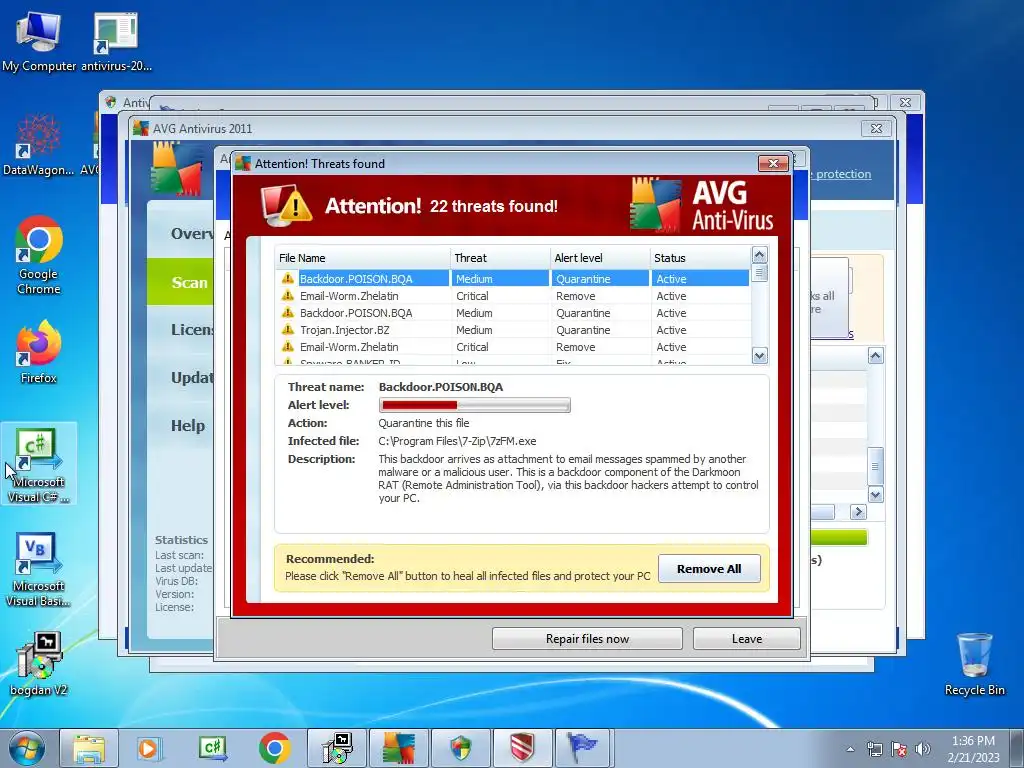Click the installer disc taskbar icon
The image size is (1024, 768).
pos(337,748)
